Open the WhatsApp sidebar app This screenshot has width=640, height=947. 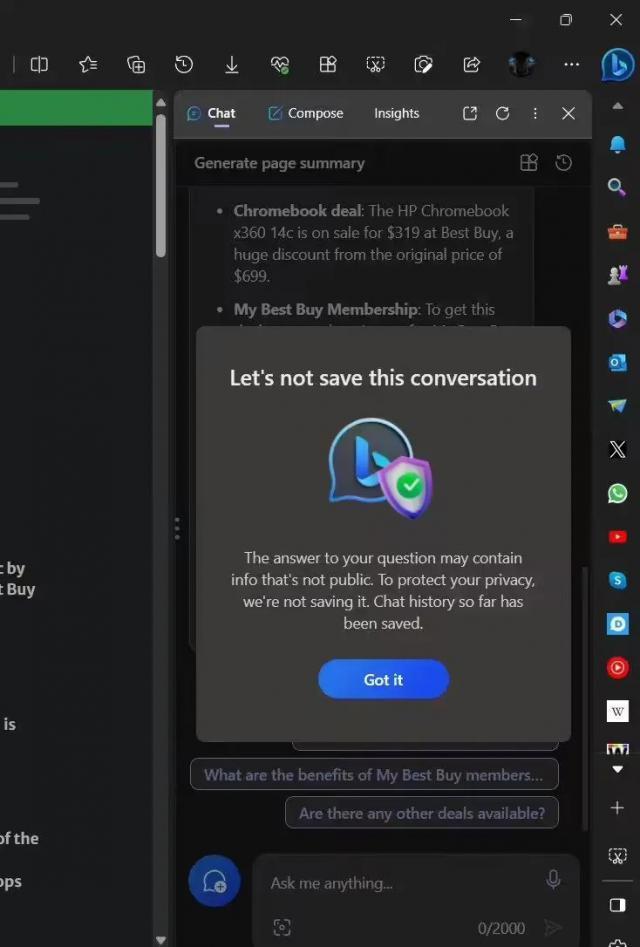point(617,493)
